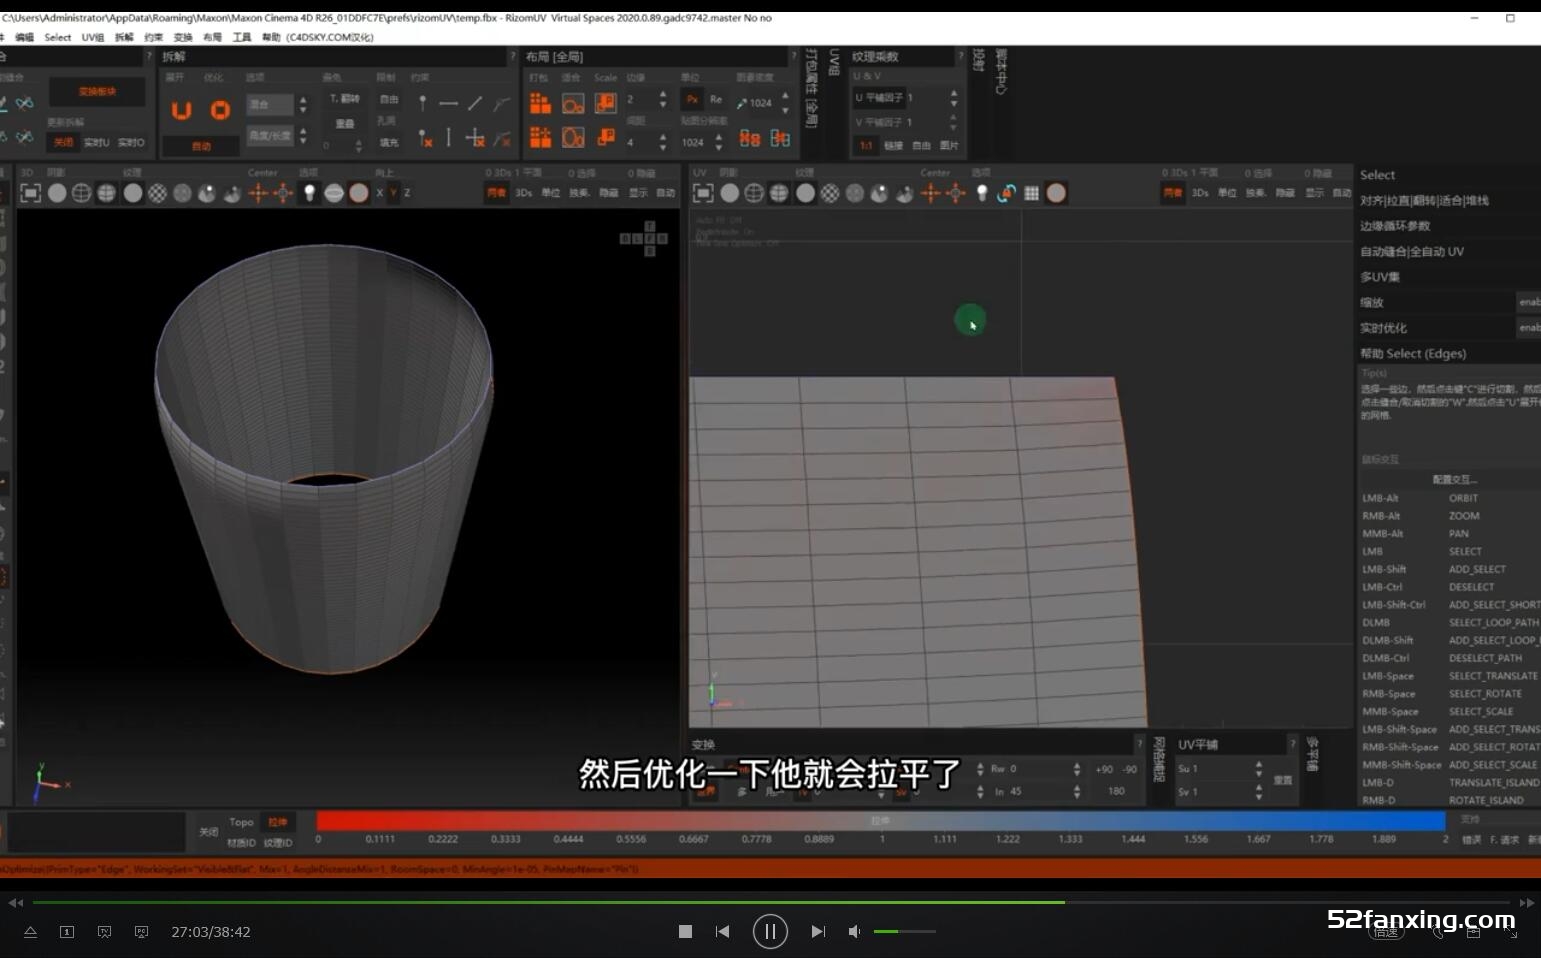The height and width of the screenshot is (958, 1541).
Task: Click the 自动 unwrap button
Action: coord(202,146)
